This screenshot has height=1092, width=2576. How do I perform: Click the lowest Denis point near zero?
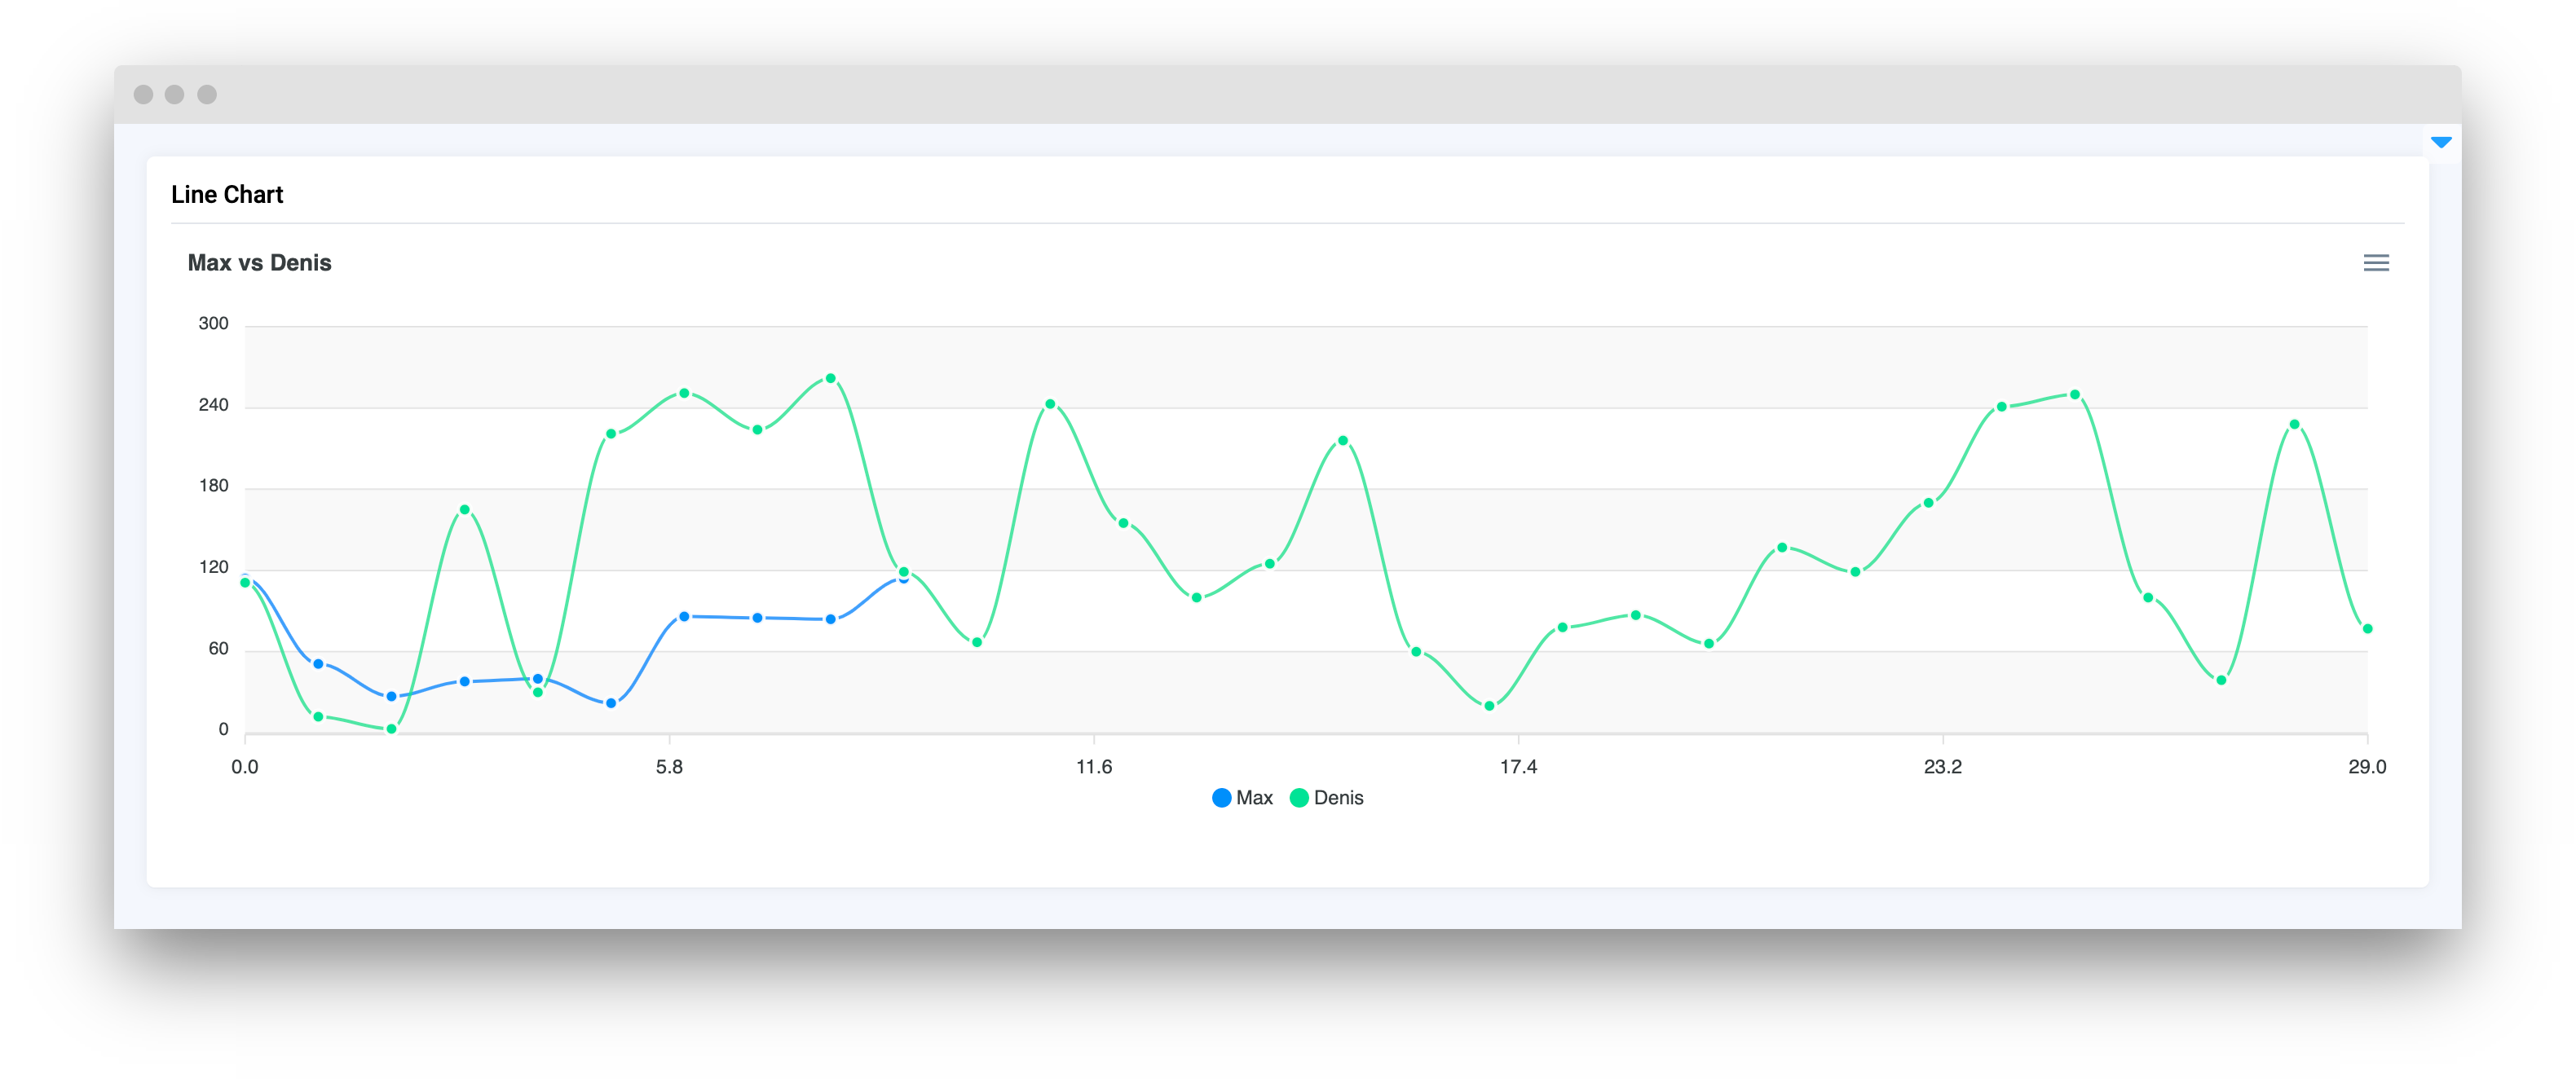coord(391,729)
